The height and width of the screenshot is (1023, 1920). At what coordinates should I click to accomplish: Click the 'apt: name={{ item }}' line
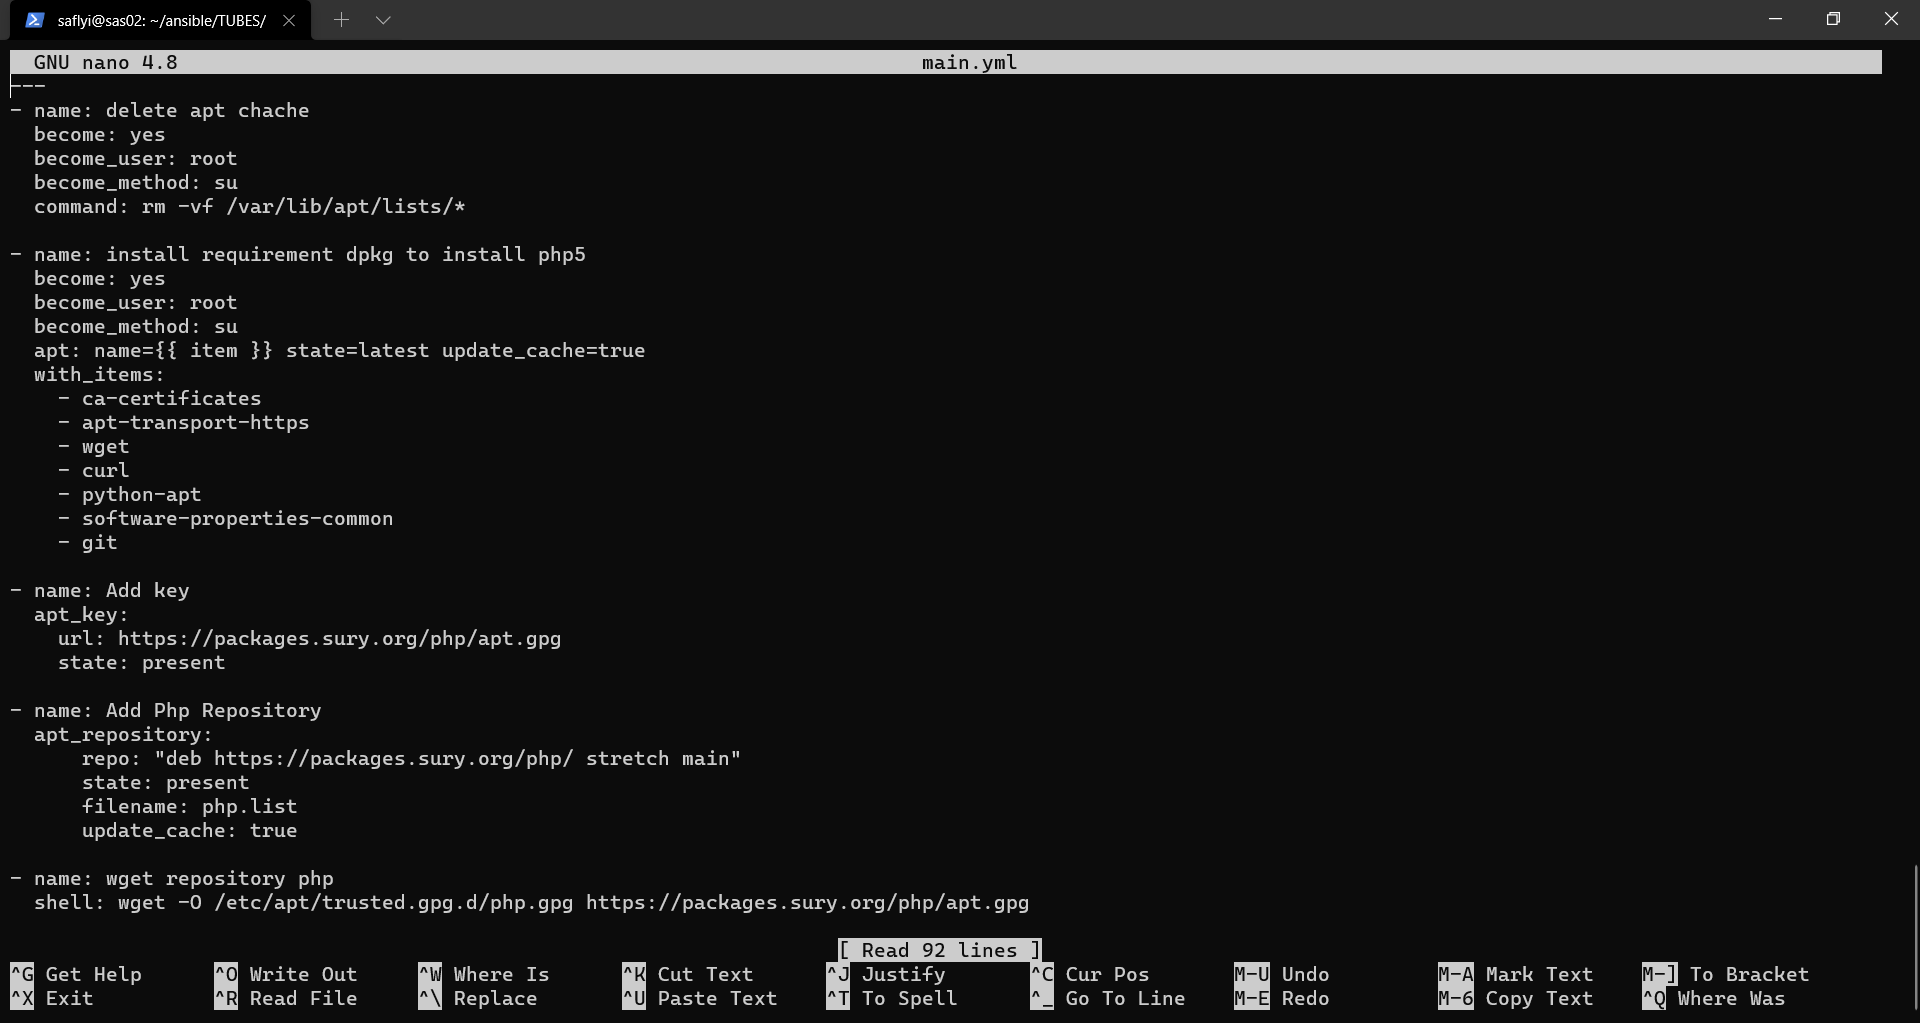tap(340, 350)
